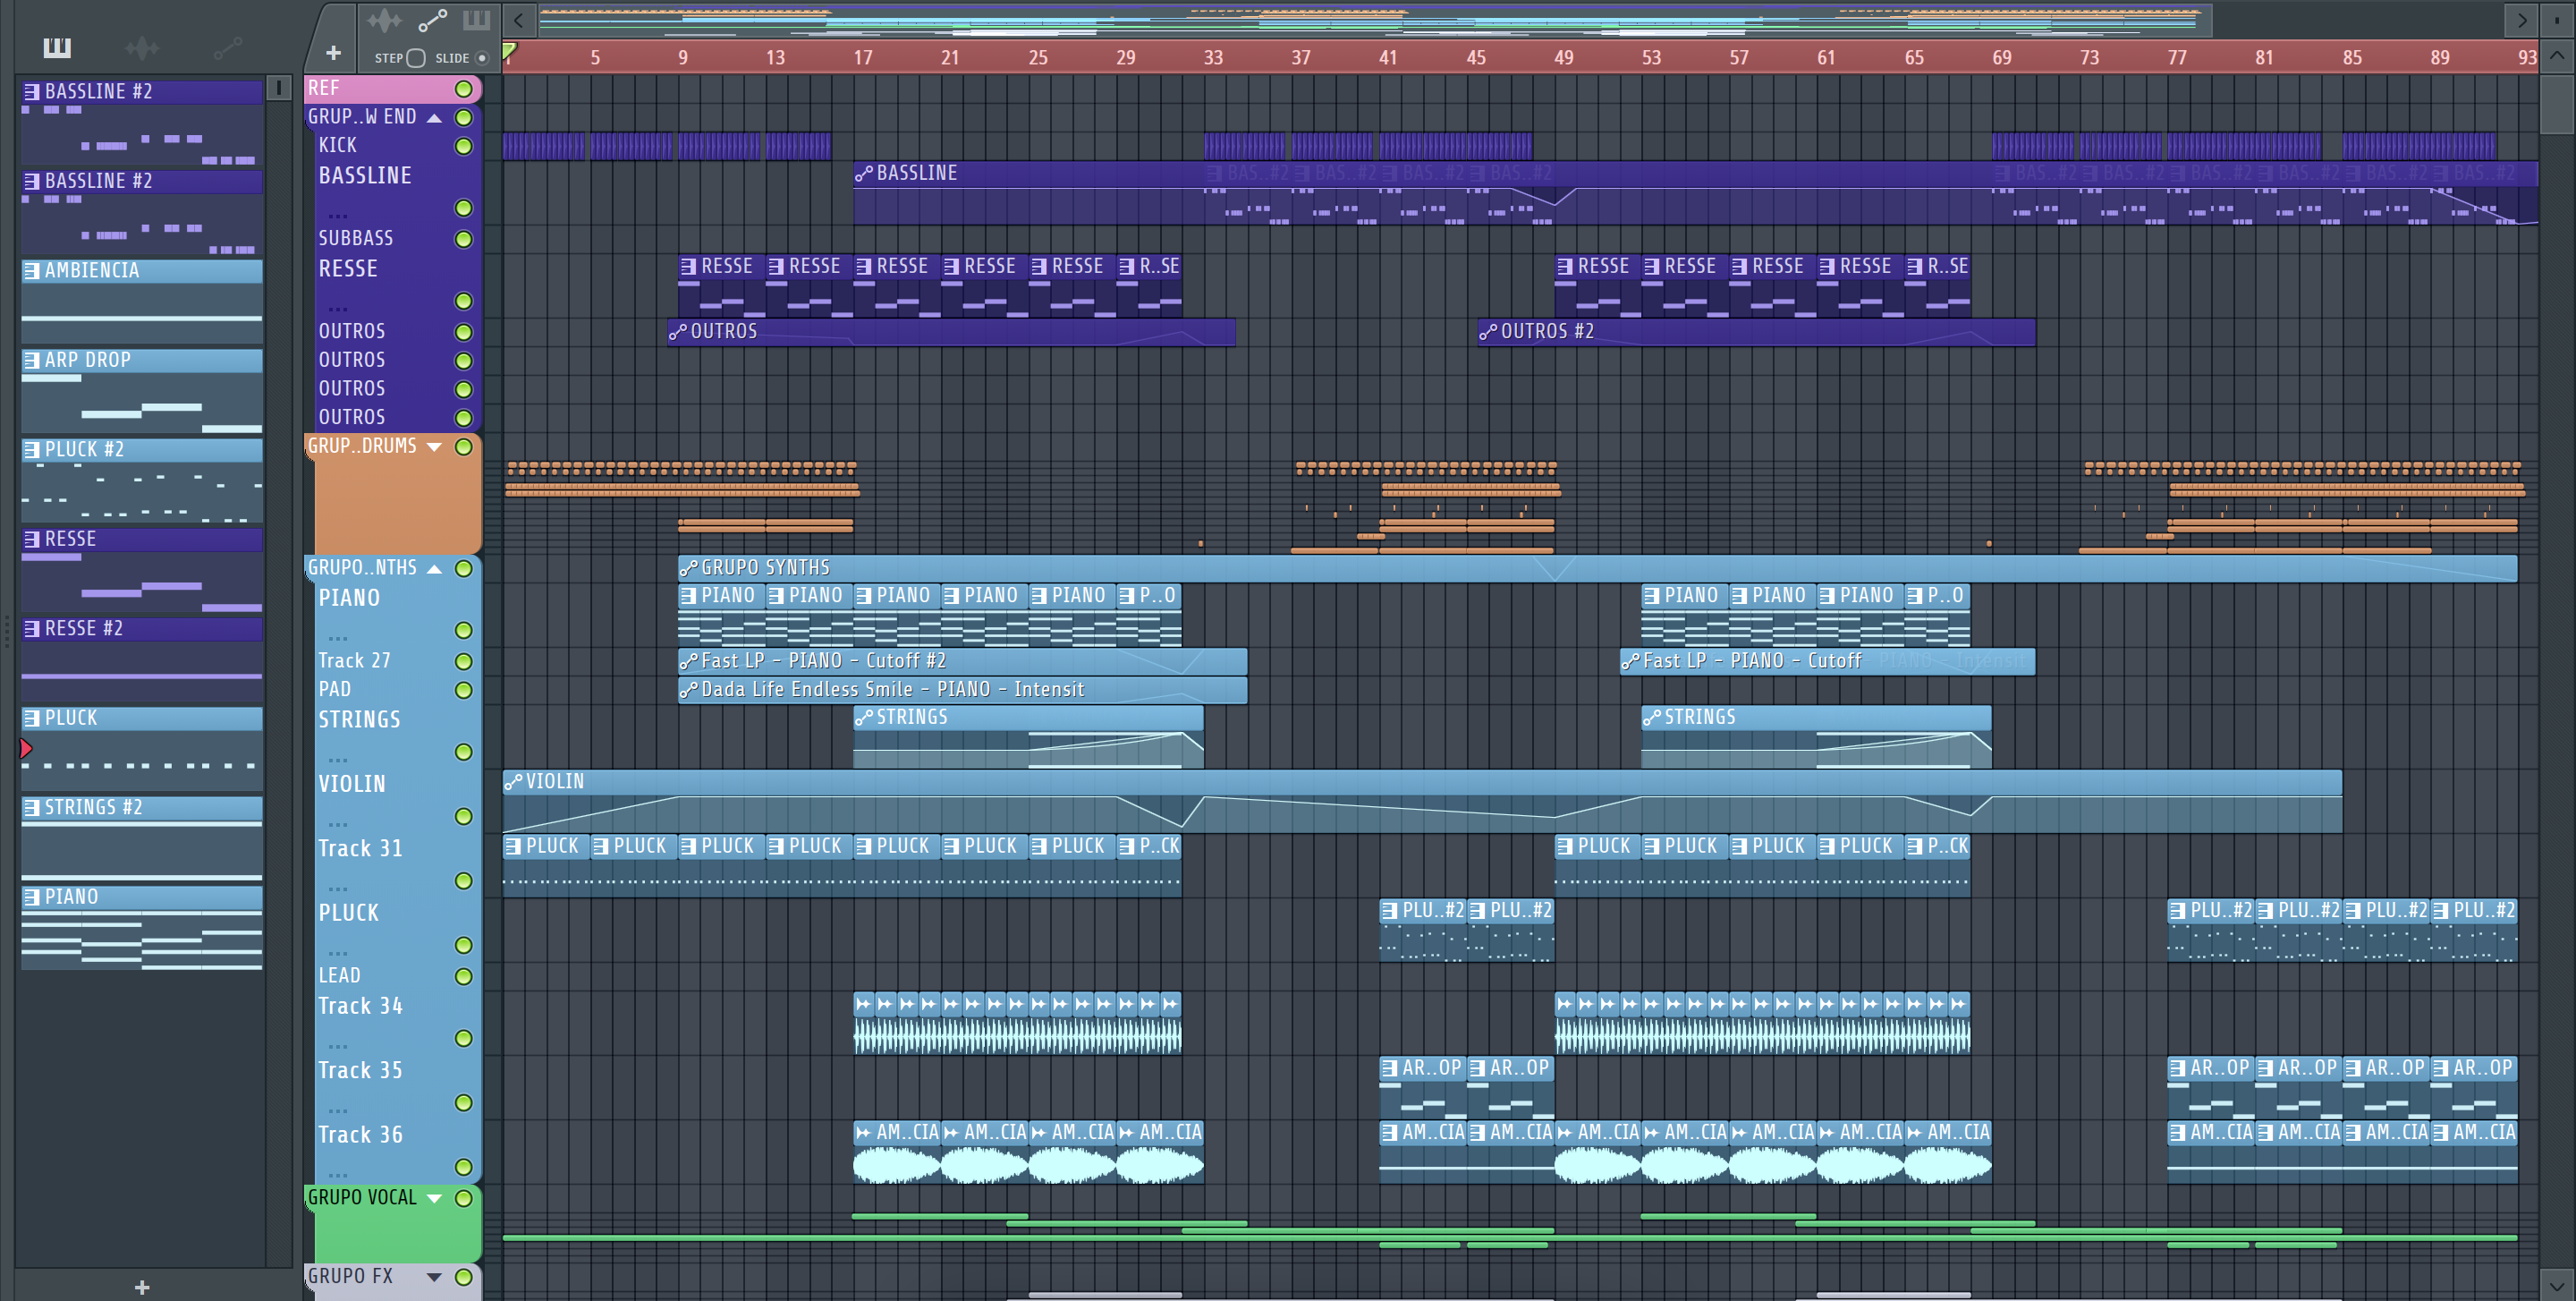Viewport: 2576px width, 1301px height.
Task: Toggle the playlist audio clip waveform icon
Action: 384,20
